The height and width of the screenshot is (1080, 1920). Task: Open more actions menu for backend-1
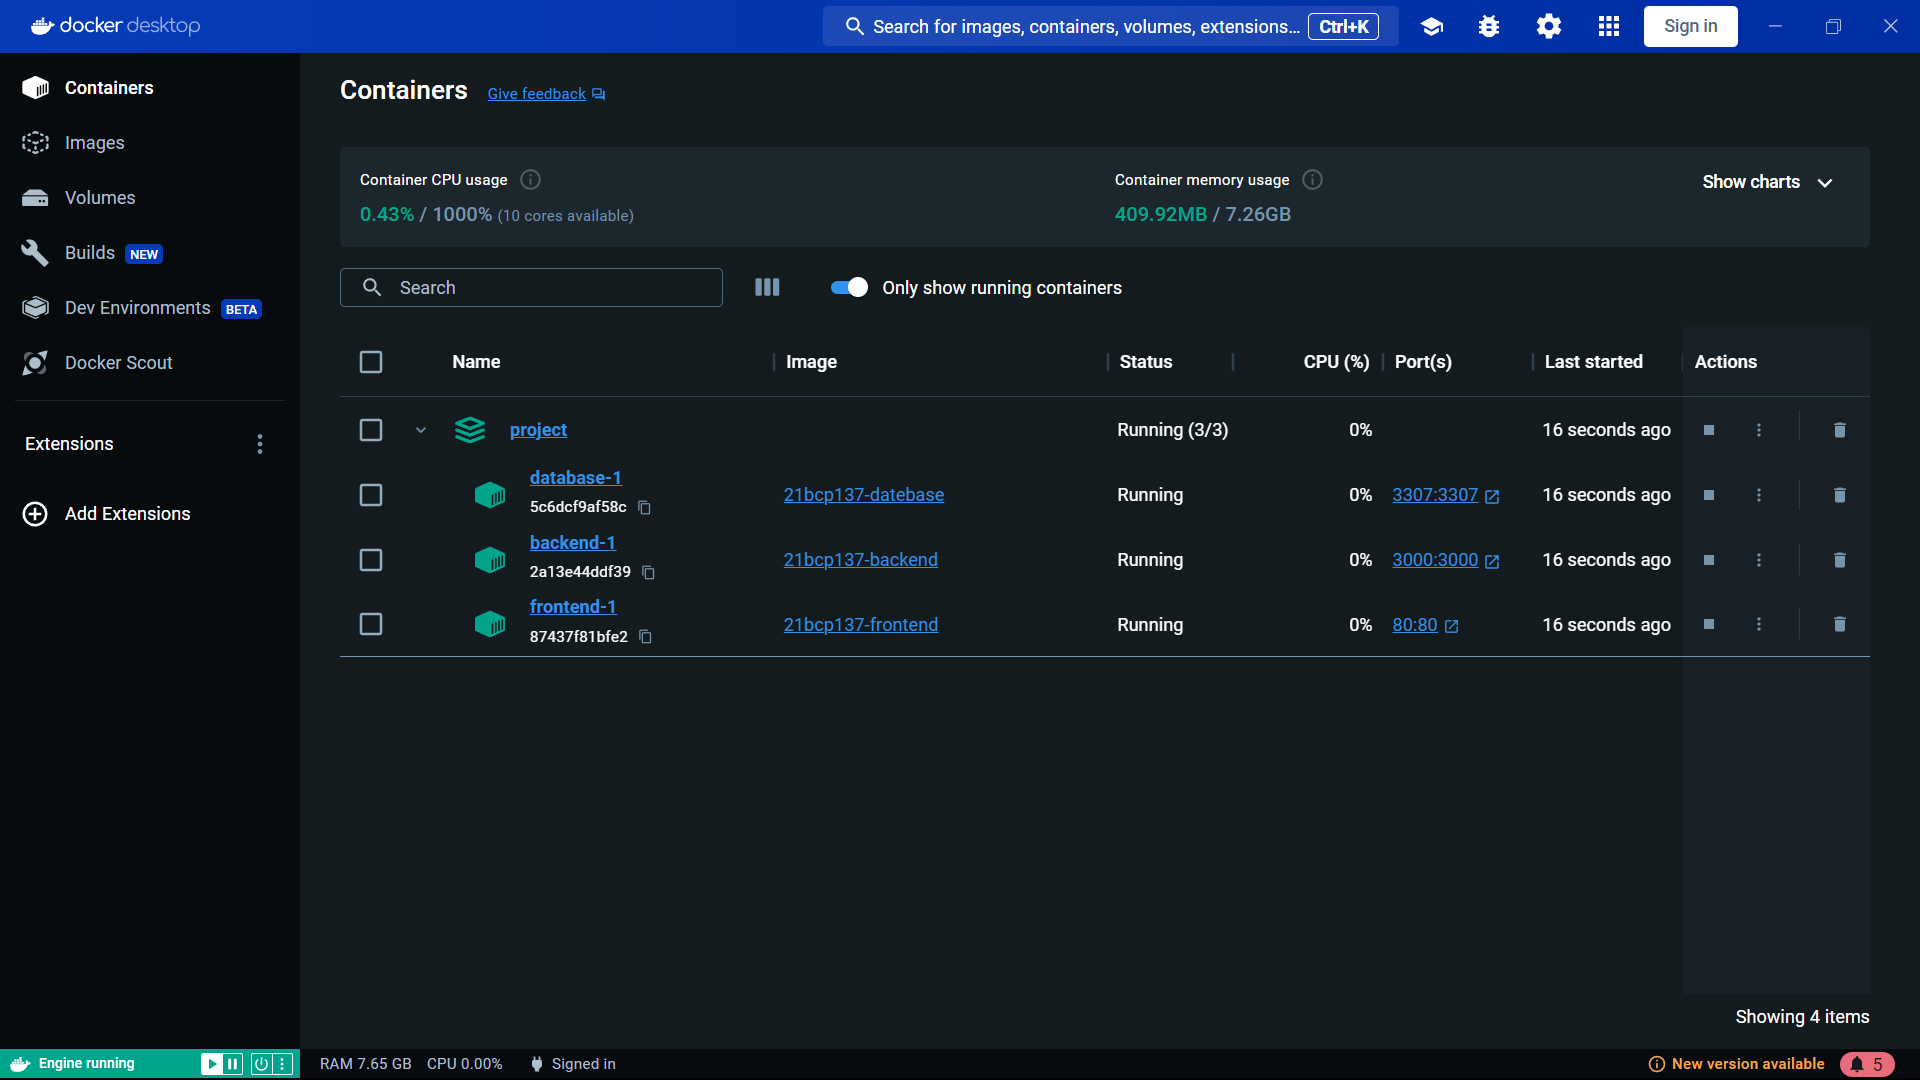(x=1758, y=560)
